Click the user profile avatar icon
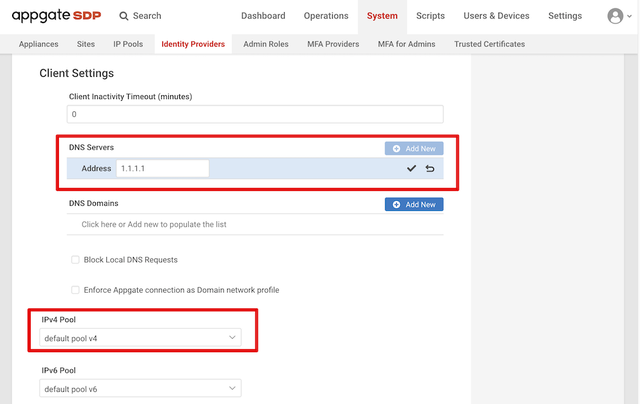The height and width of the screenshot is (404, 640). click(x=615, y=16)
